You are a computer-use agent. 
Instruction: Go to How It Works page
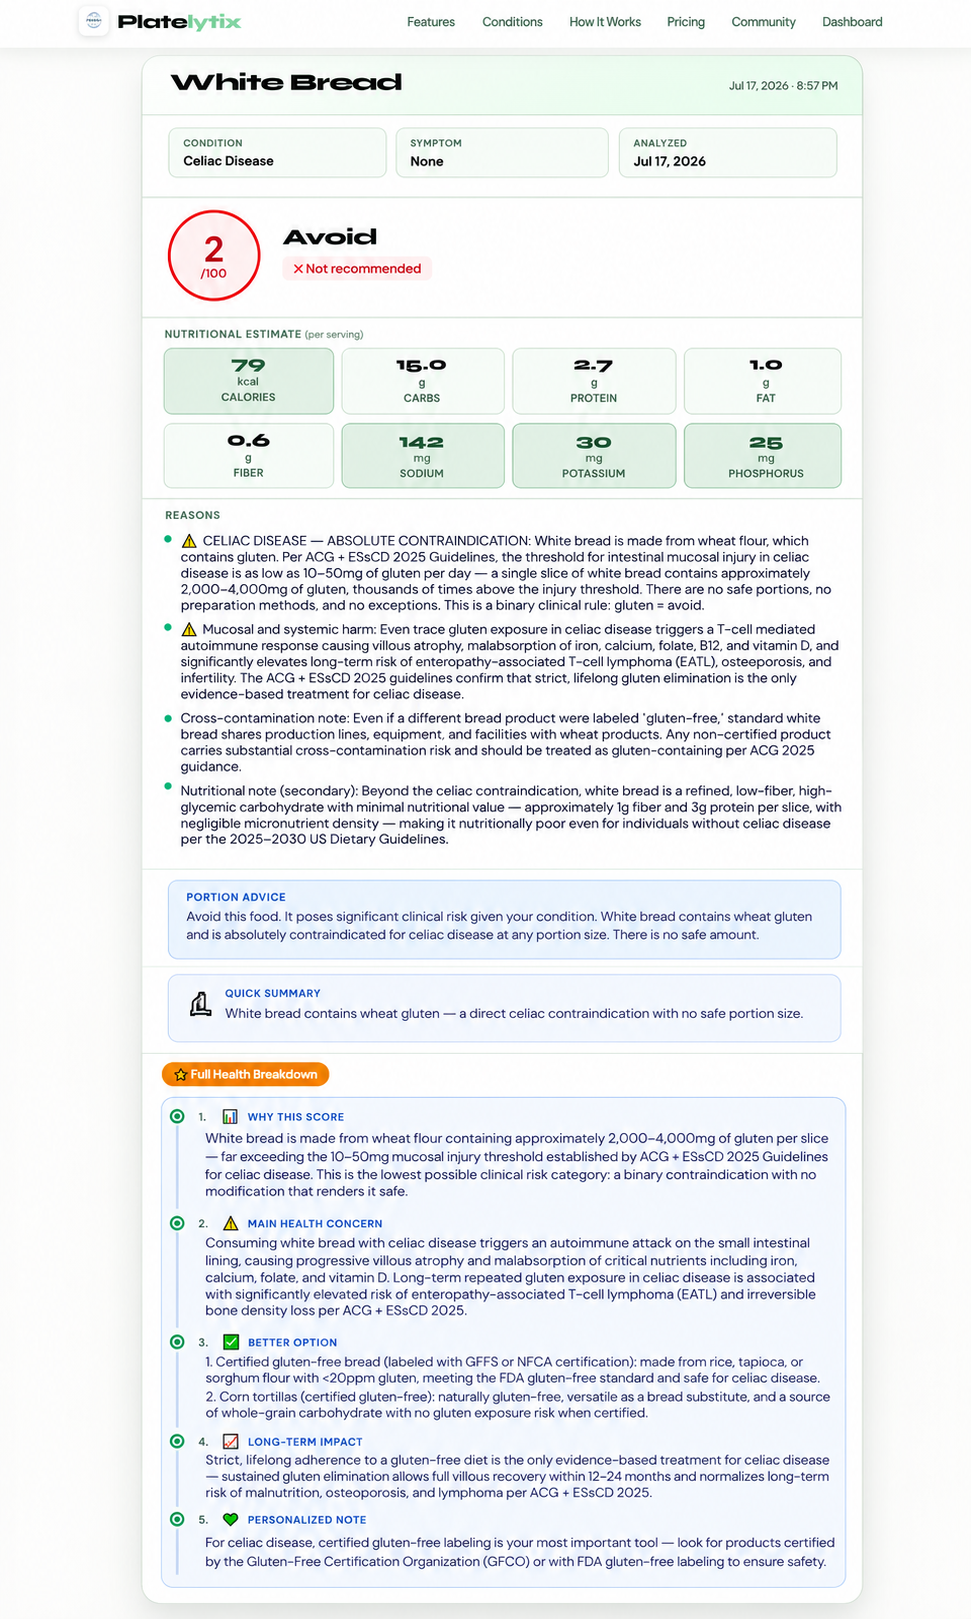point(605,22)
